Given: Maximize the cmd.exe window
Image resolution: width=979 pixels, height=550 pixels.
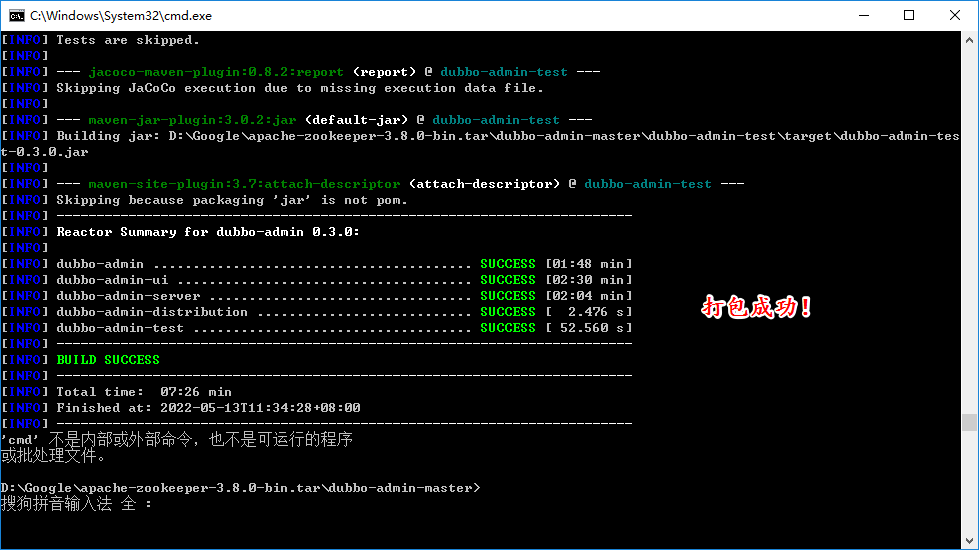Looking at the screenshot, I should pyautogui.click(x=909, y=16).
